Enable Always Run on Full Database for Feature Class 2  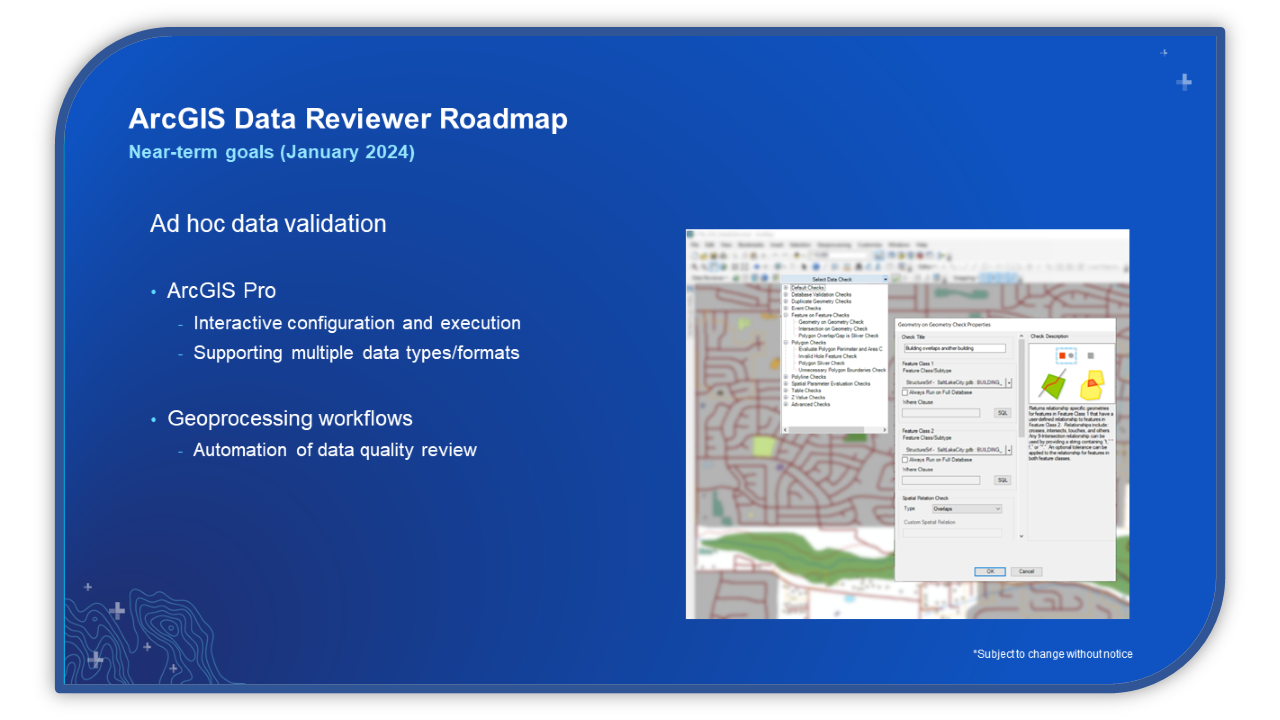click(x=905, y=460)
